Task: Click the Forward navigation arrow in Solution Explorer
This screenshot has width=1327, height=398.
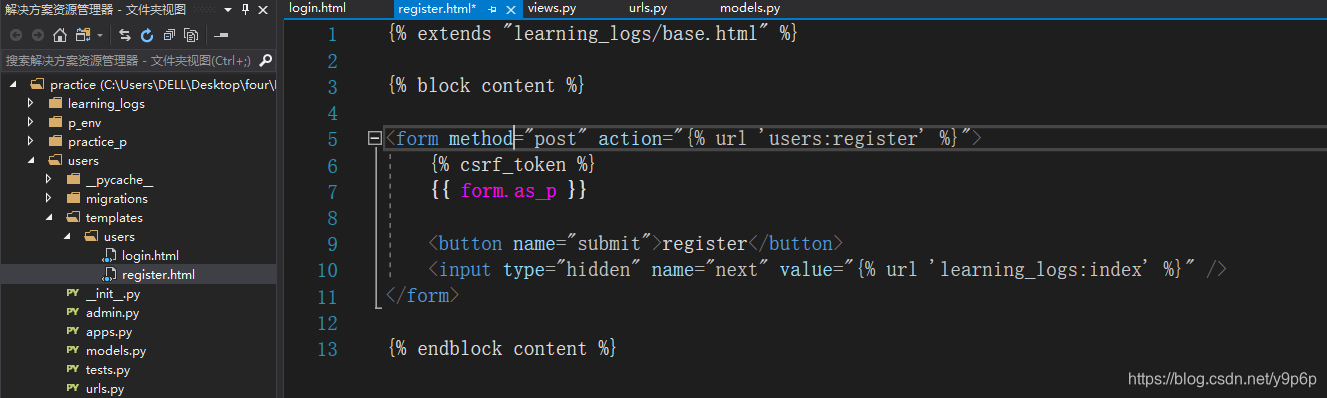Action: coord(37,35)
